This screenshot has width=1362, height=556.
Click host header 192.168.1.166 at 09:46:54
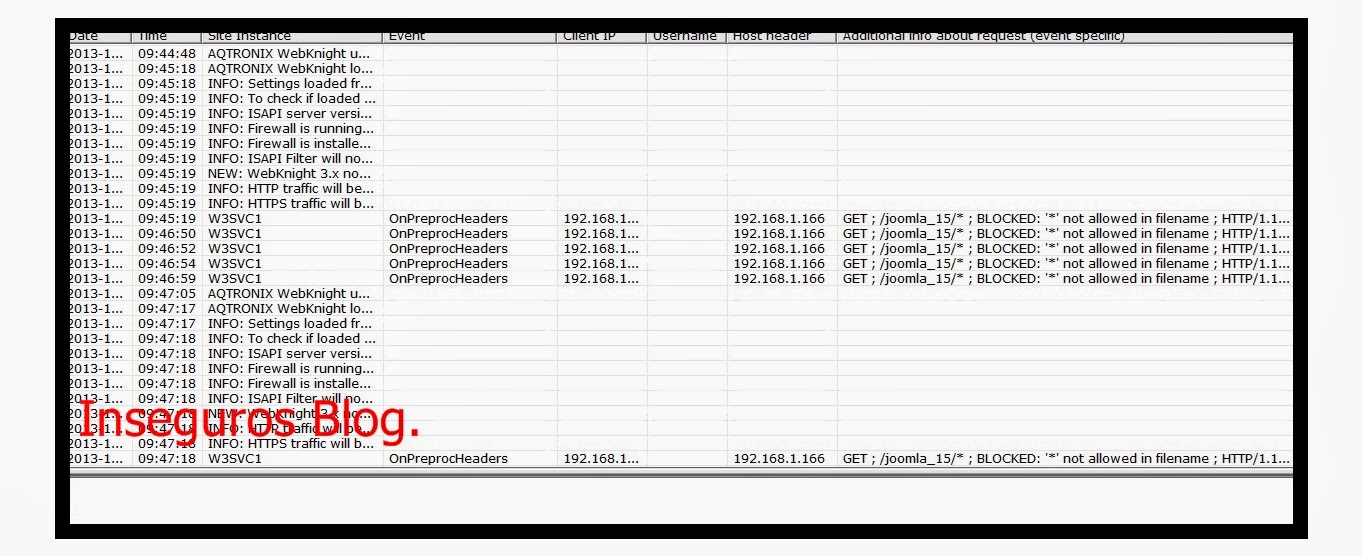point(779,264)
